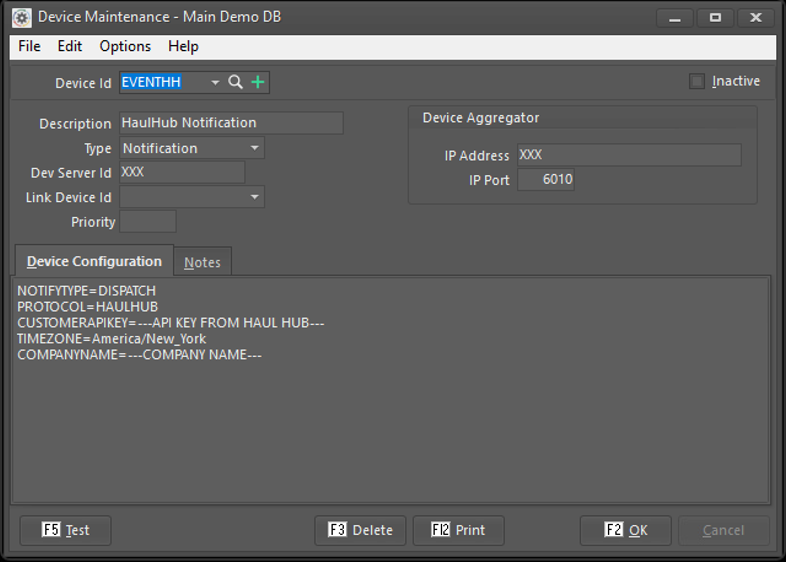
Task: Open the Options menu
Action: pos(125,47)
